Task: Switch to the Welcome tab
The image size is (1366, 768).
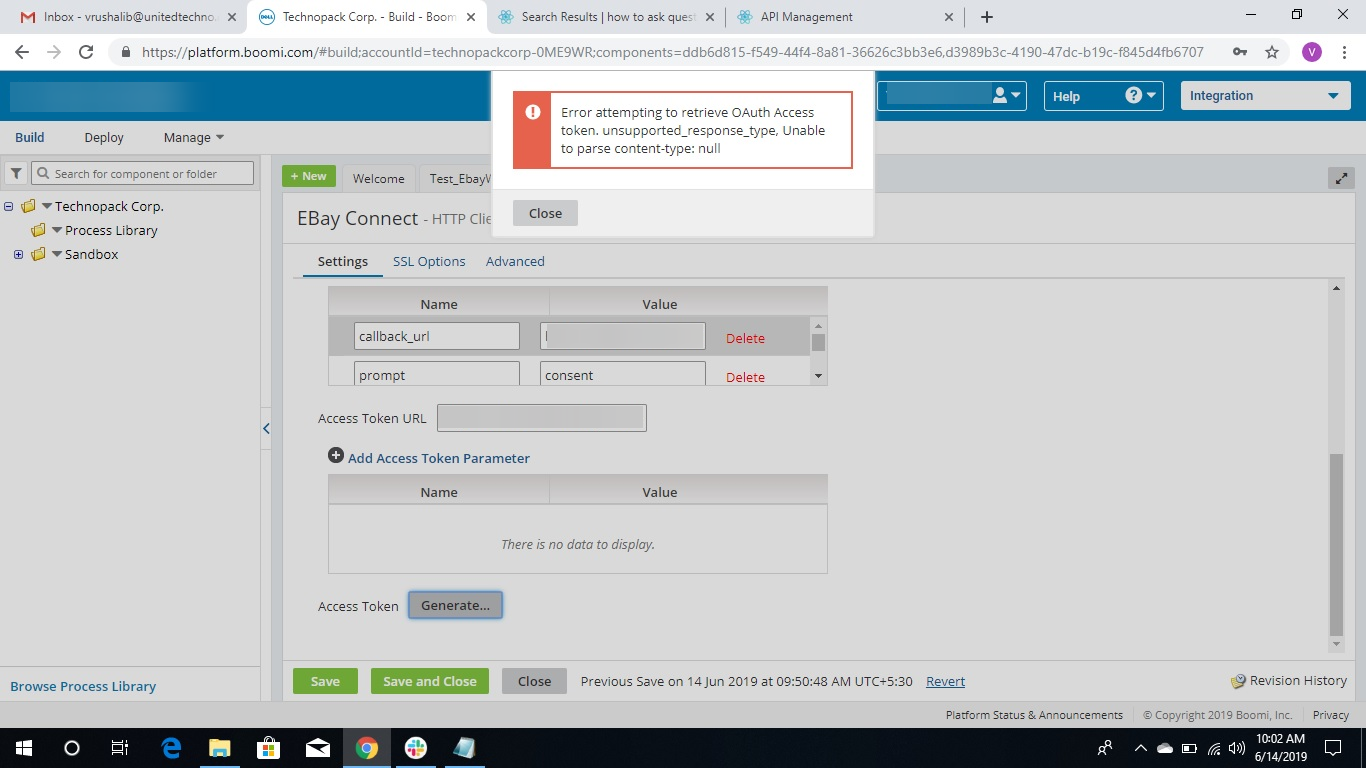Action: 378,178
